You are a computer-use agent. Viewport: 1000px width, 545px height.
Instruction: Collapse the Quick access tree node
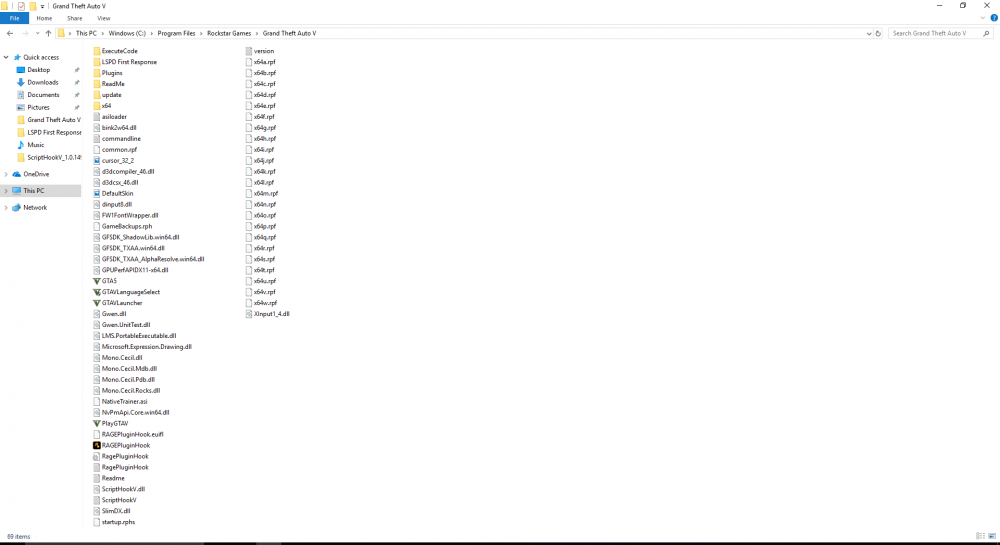(6, 57)
